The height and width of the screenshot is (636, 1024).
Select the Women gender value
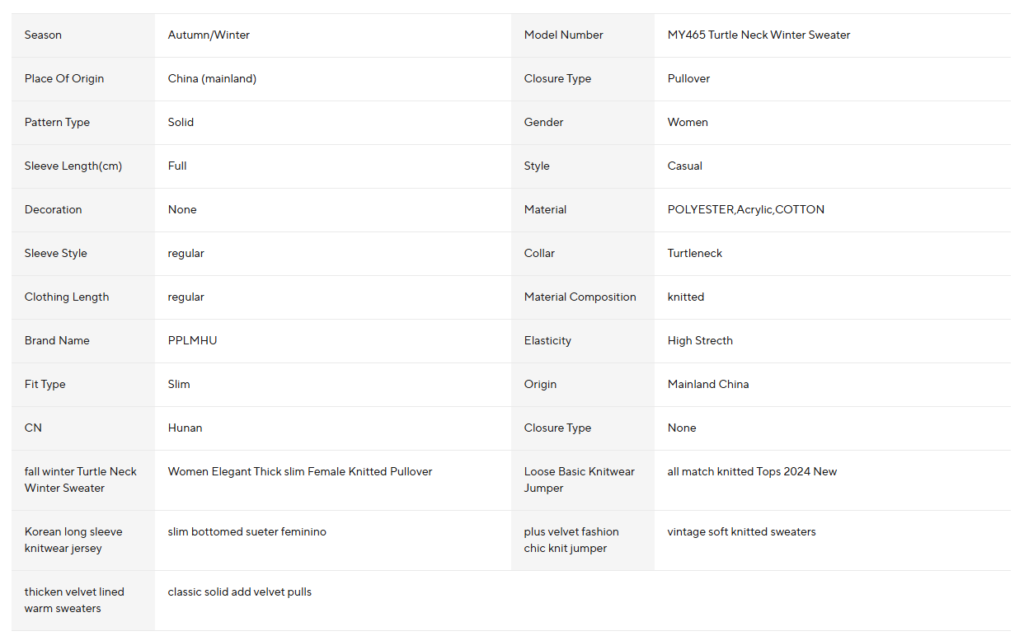pyautogui.click(x=687, y=122)
